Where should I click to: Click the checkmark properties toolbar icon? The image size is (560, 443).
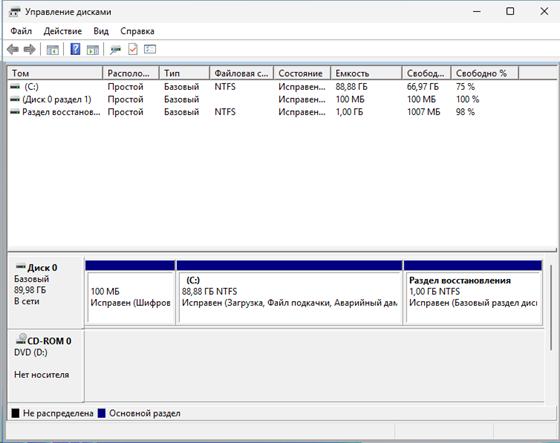point(133,49)
